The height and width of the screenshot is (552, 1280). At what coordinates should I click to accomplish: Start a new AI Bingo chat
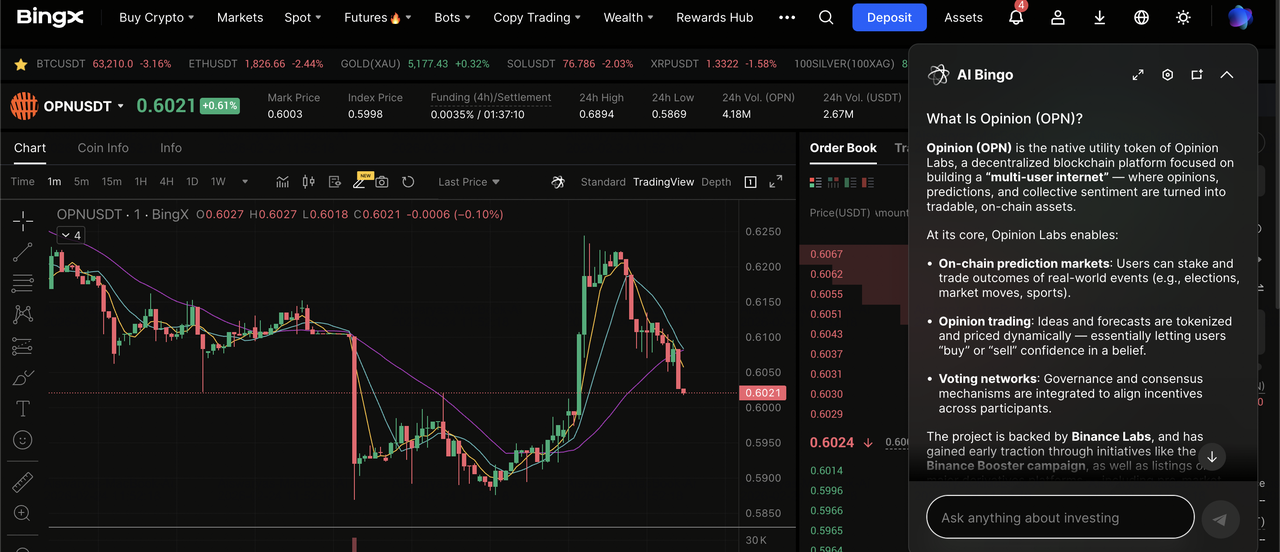click(1197, 75)
